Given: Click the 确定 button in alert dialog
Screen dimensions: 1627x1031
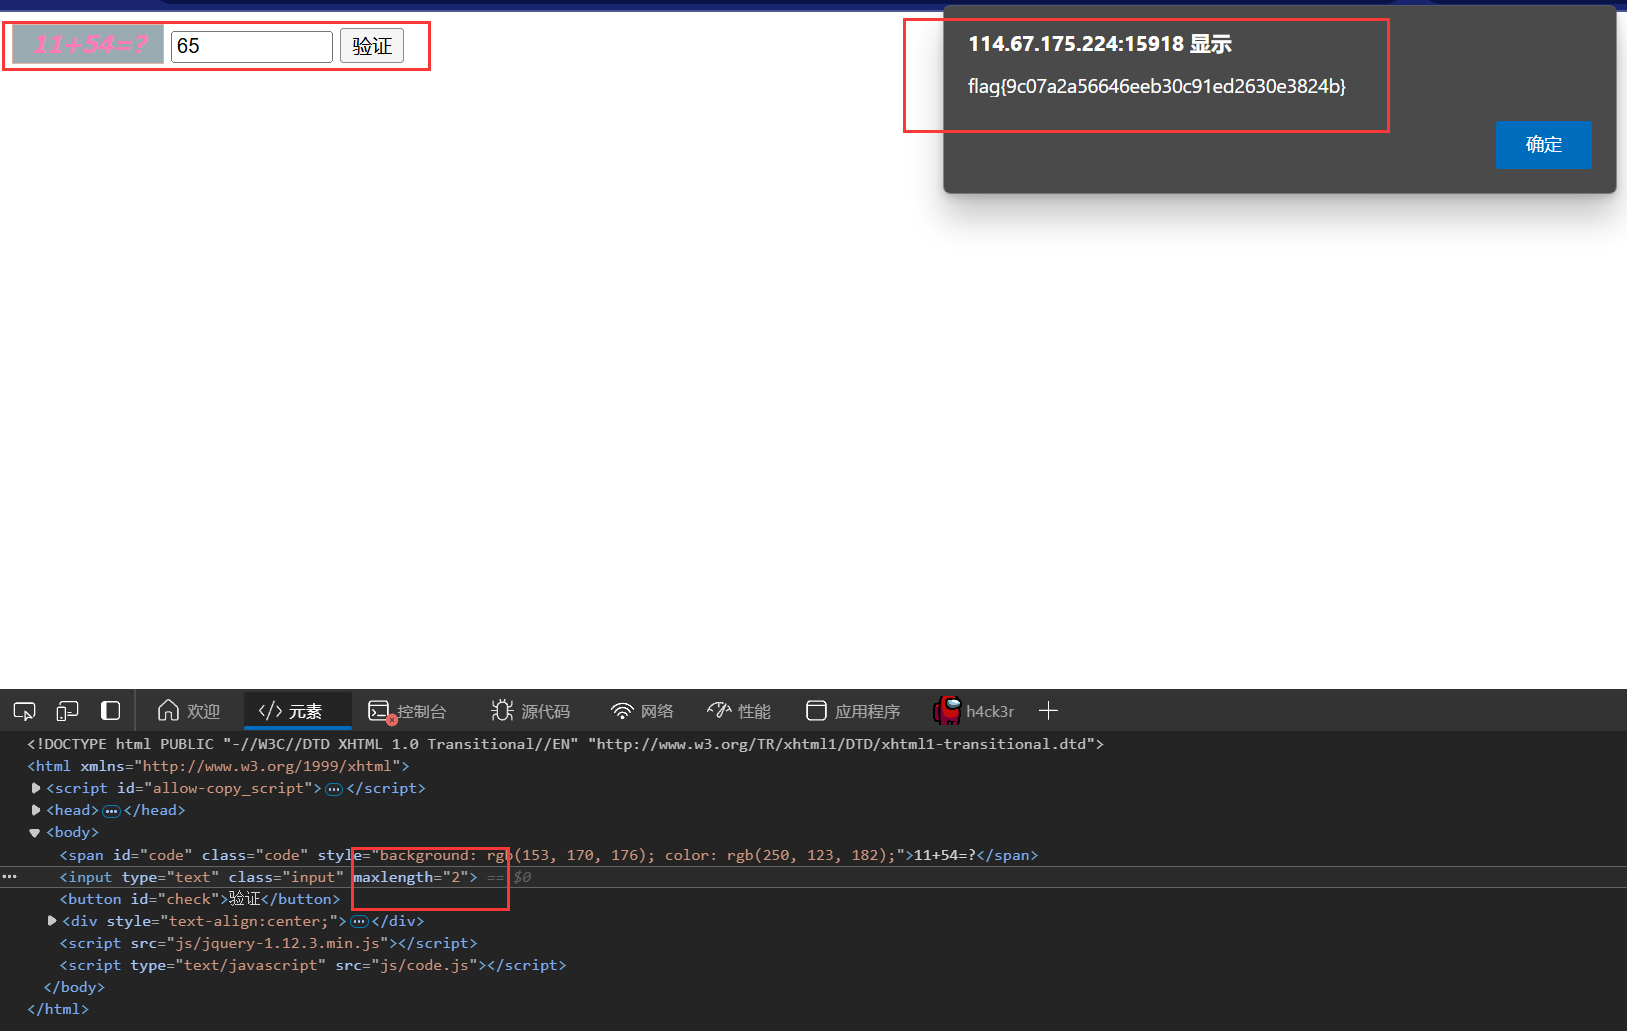Looking at the screenshot, I should 1543,145.
